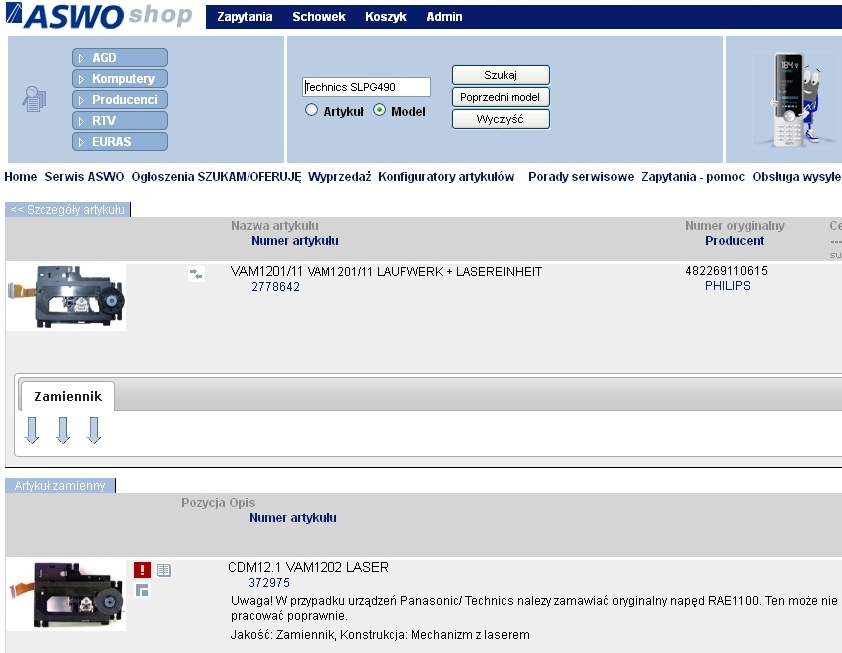Click the Pozycja Opis column header
The image size is (842, 653).
point(218,503)
